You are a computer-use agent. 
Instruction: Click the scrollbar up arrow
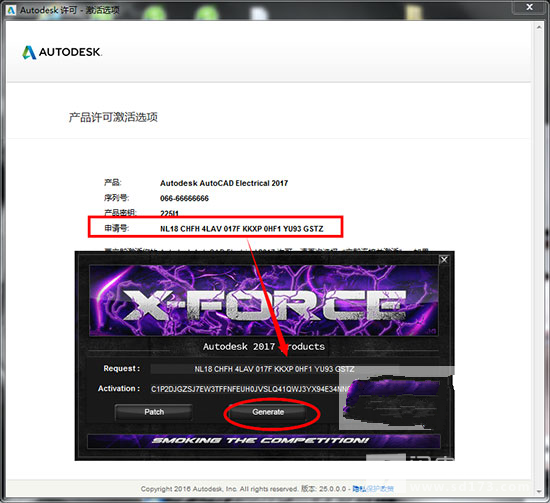point(539,27)
